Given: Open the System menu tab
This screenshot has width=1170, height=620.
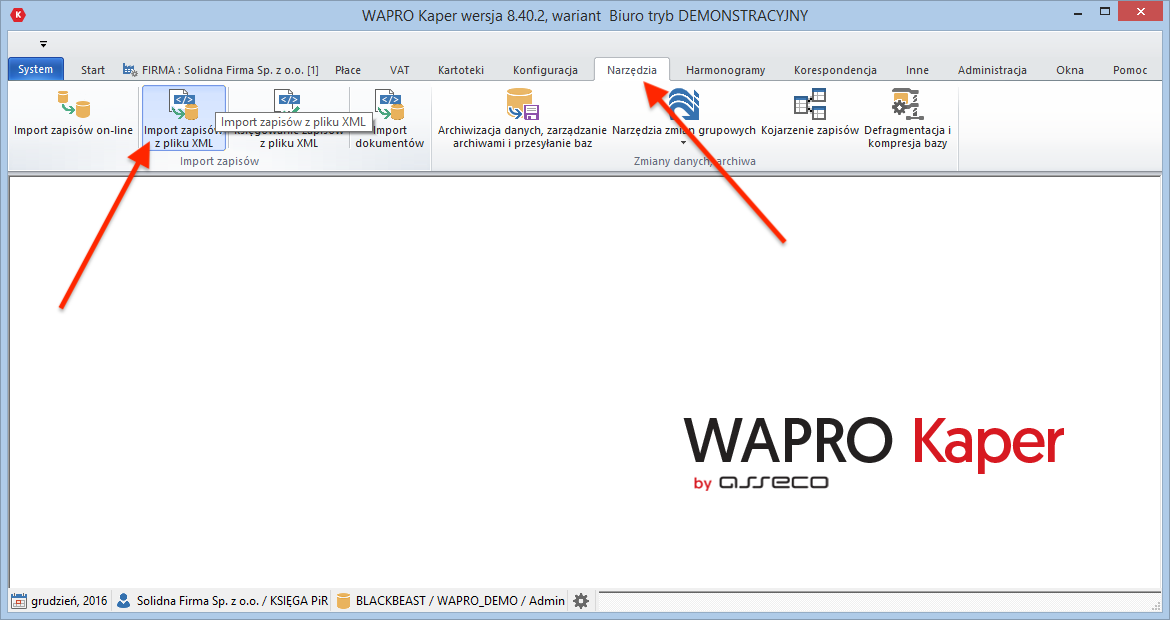Looking at the screenshot, I should pos(36,70).
